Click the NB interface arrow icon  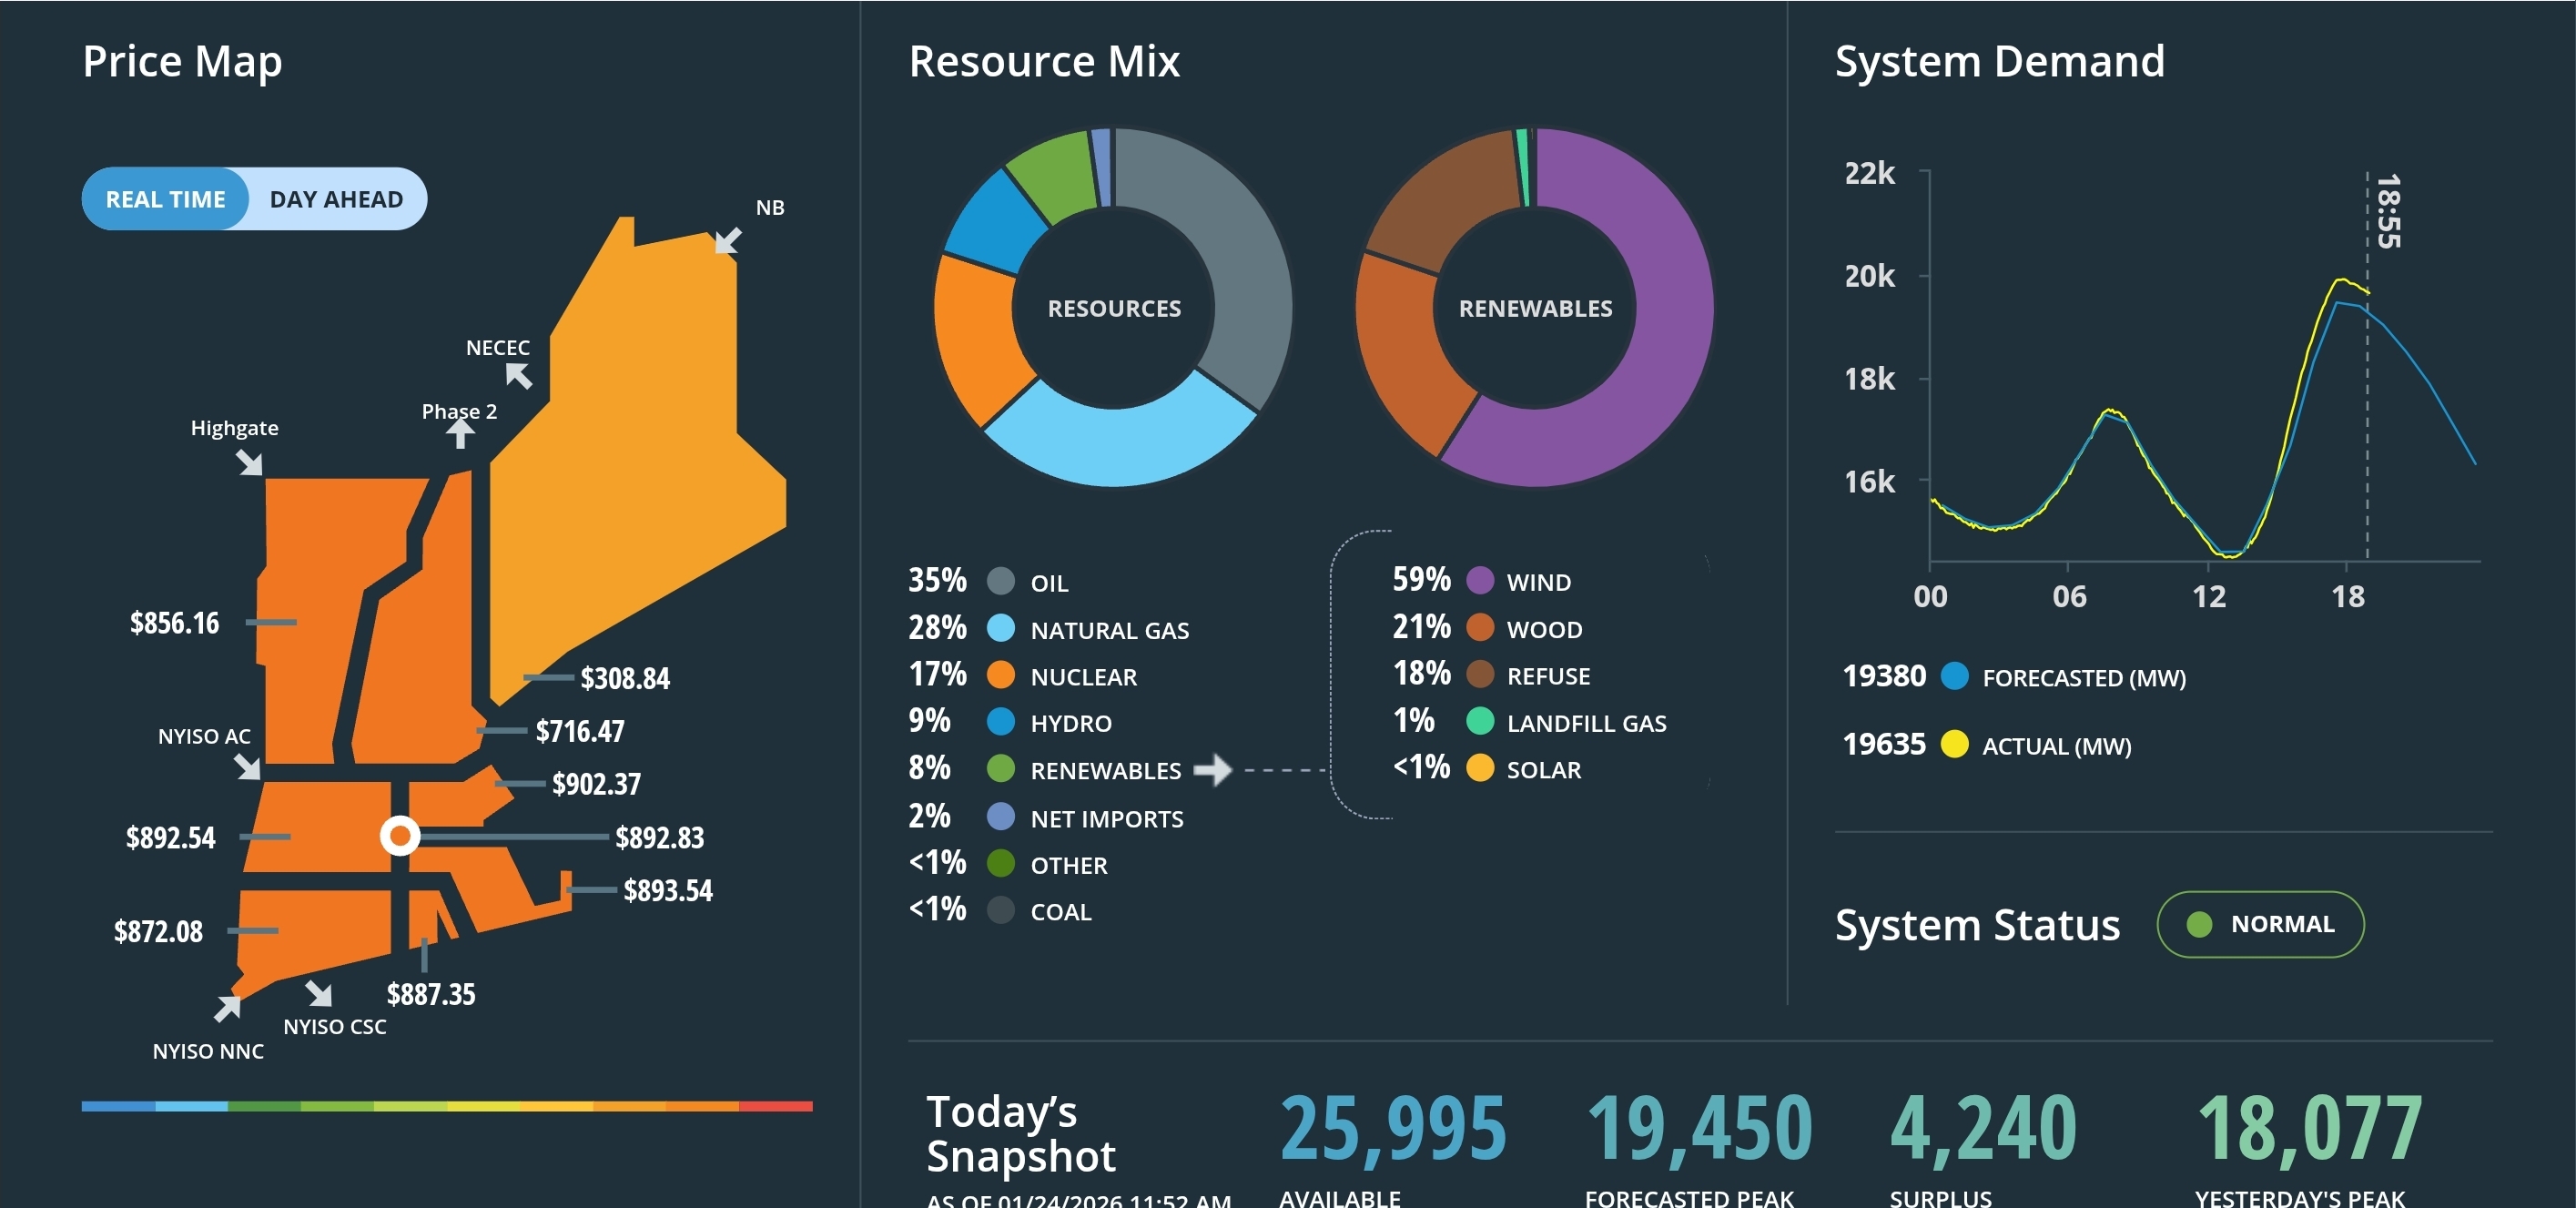point(728,241)
